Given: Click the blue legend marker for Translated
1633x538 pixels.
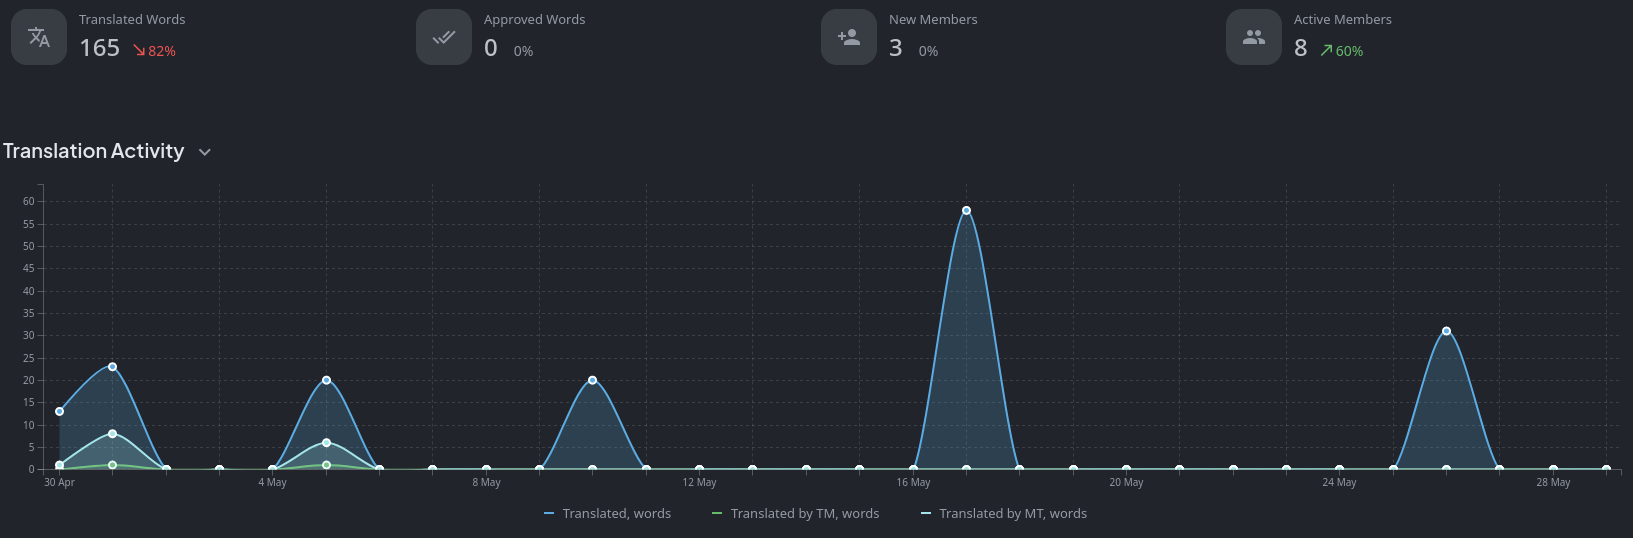Looking at the screenshot, I should pos(549,514).
